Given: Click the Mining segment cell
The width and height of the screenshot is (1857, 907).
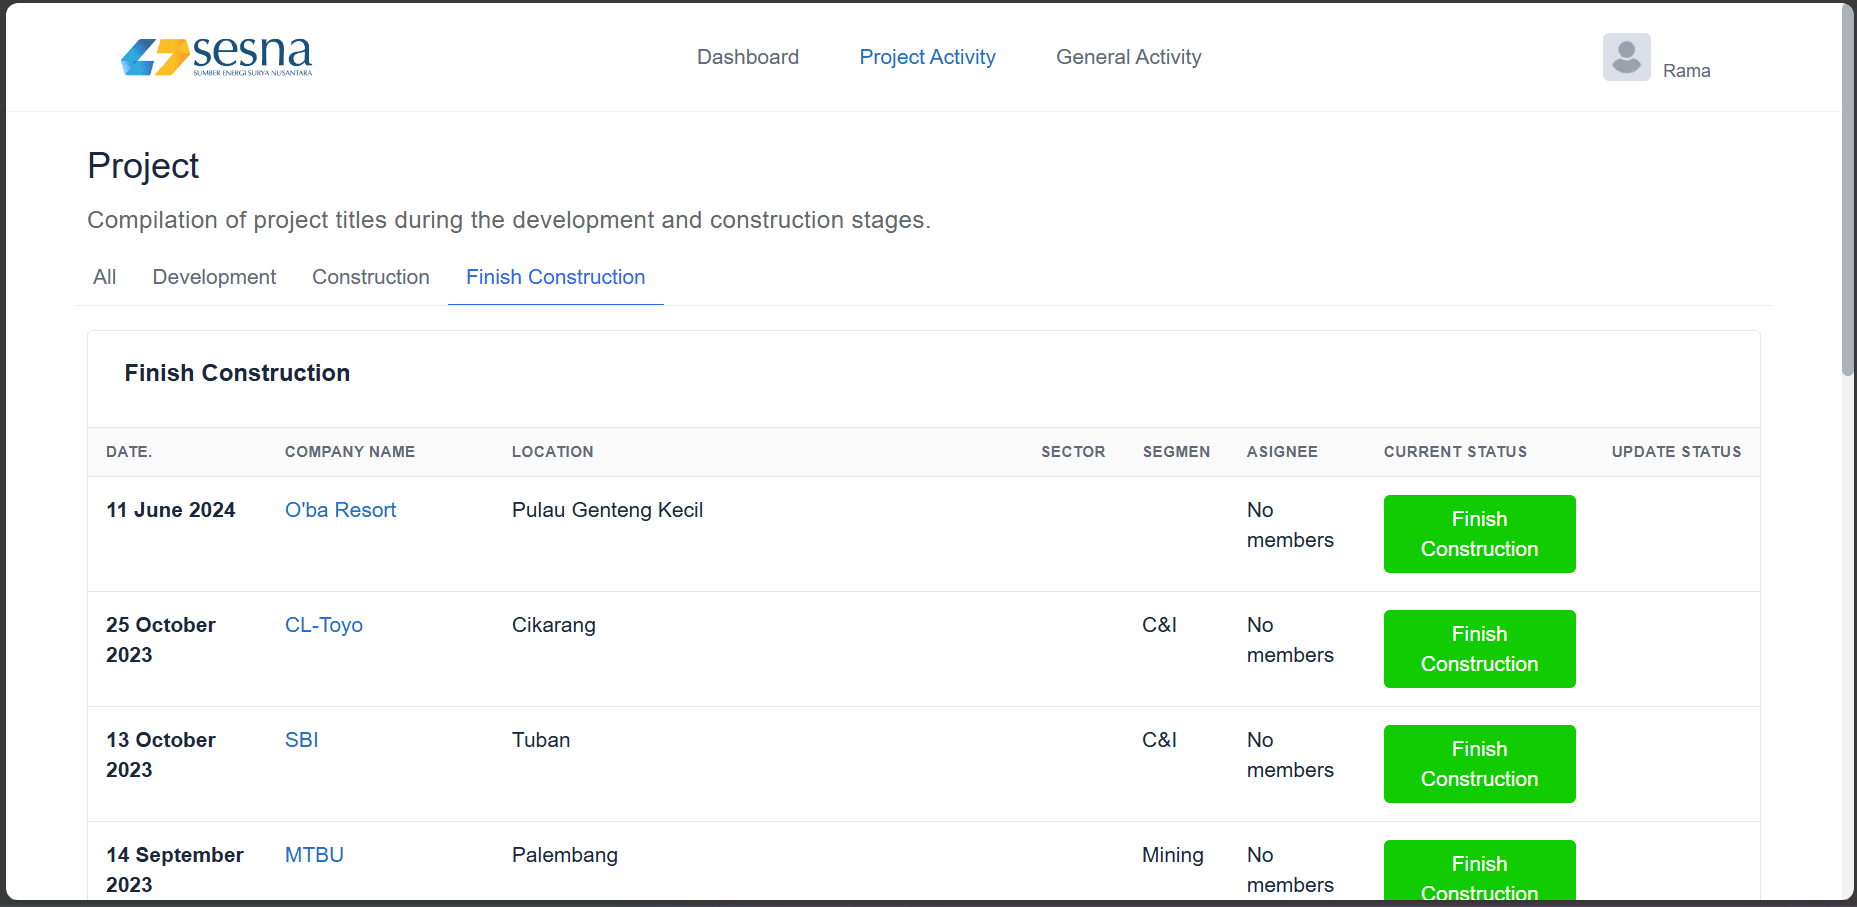Looking at the screenshot, I should click(1173, 855).
